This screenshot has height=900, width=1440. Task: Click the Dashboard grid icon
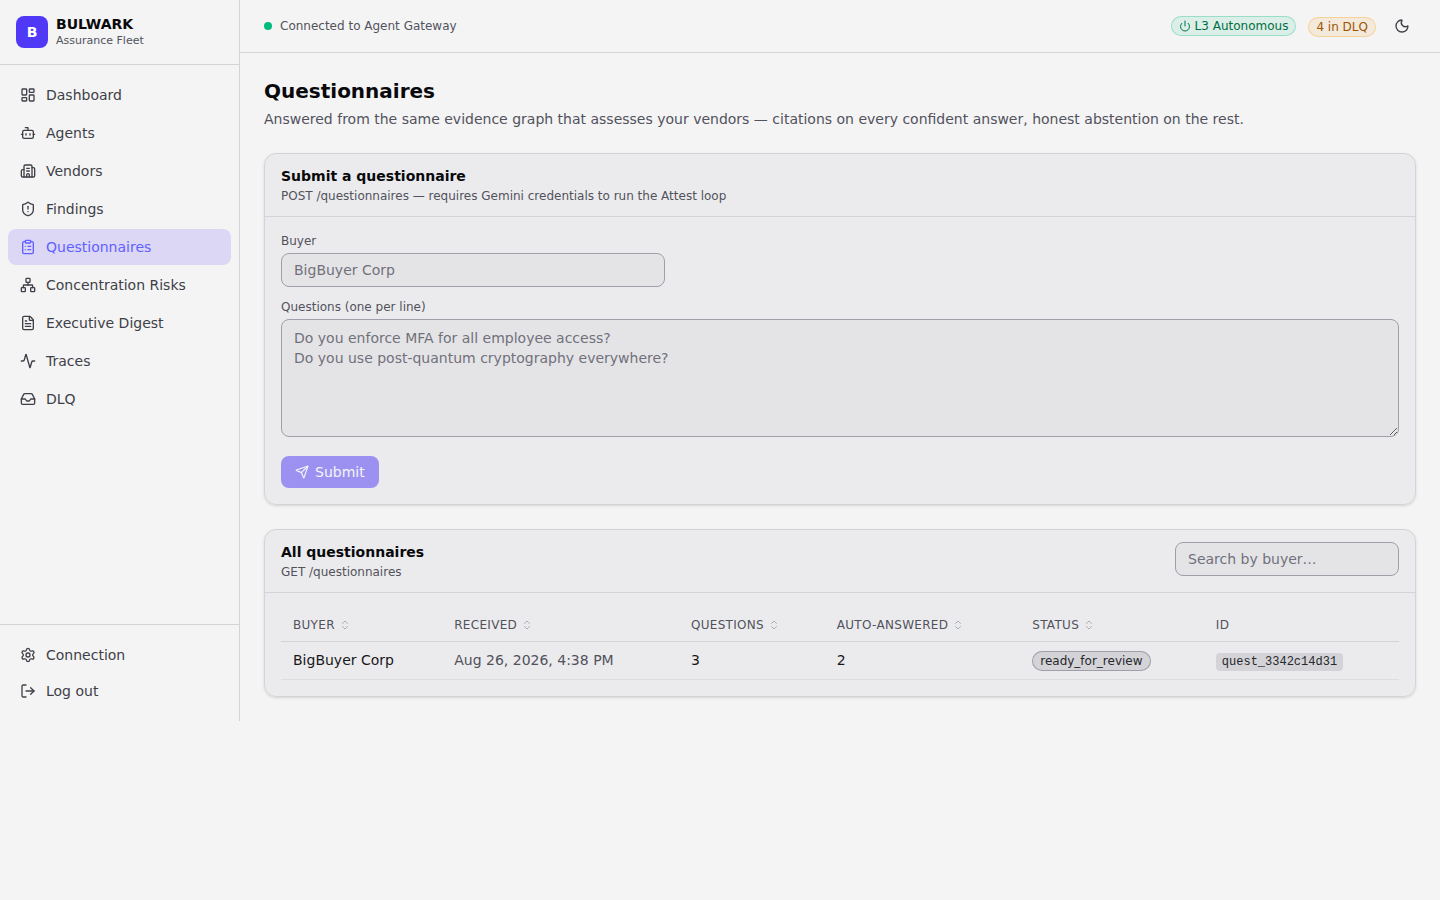(28, 95)
